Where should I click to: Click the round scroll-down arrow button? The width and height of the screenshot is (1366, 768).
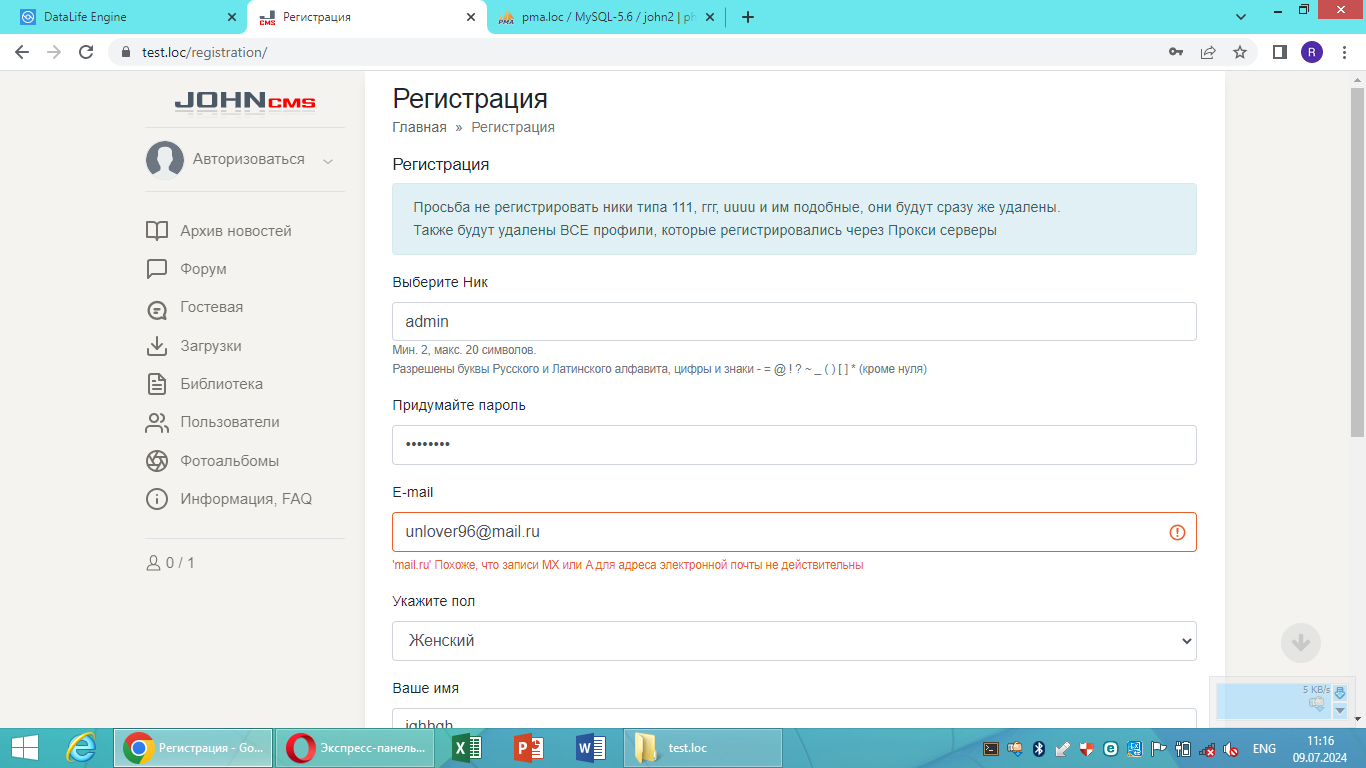1300,642
